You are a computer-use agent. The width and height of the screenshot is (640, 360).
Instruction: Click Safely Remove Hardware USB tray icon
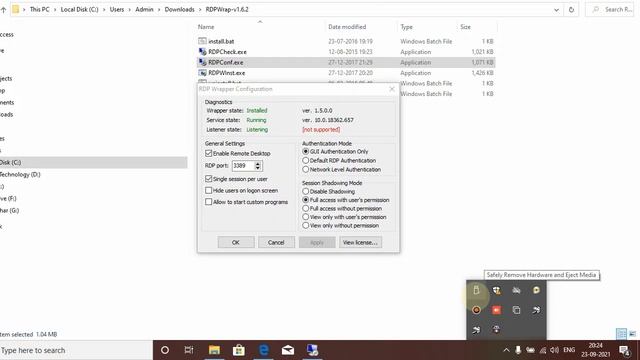pyautogui.click(x=476, y=290)
